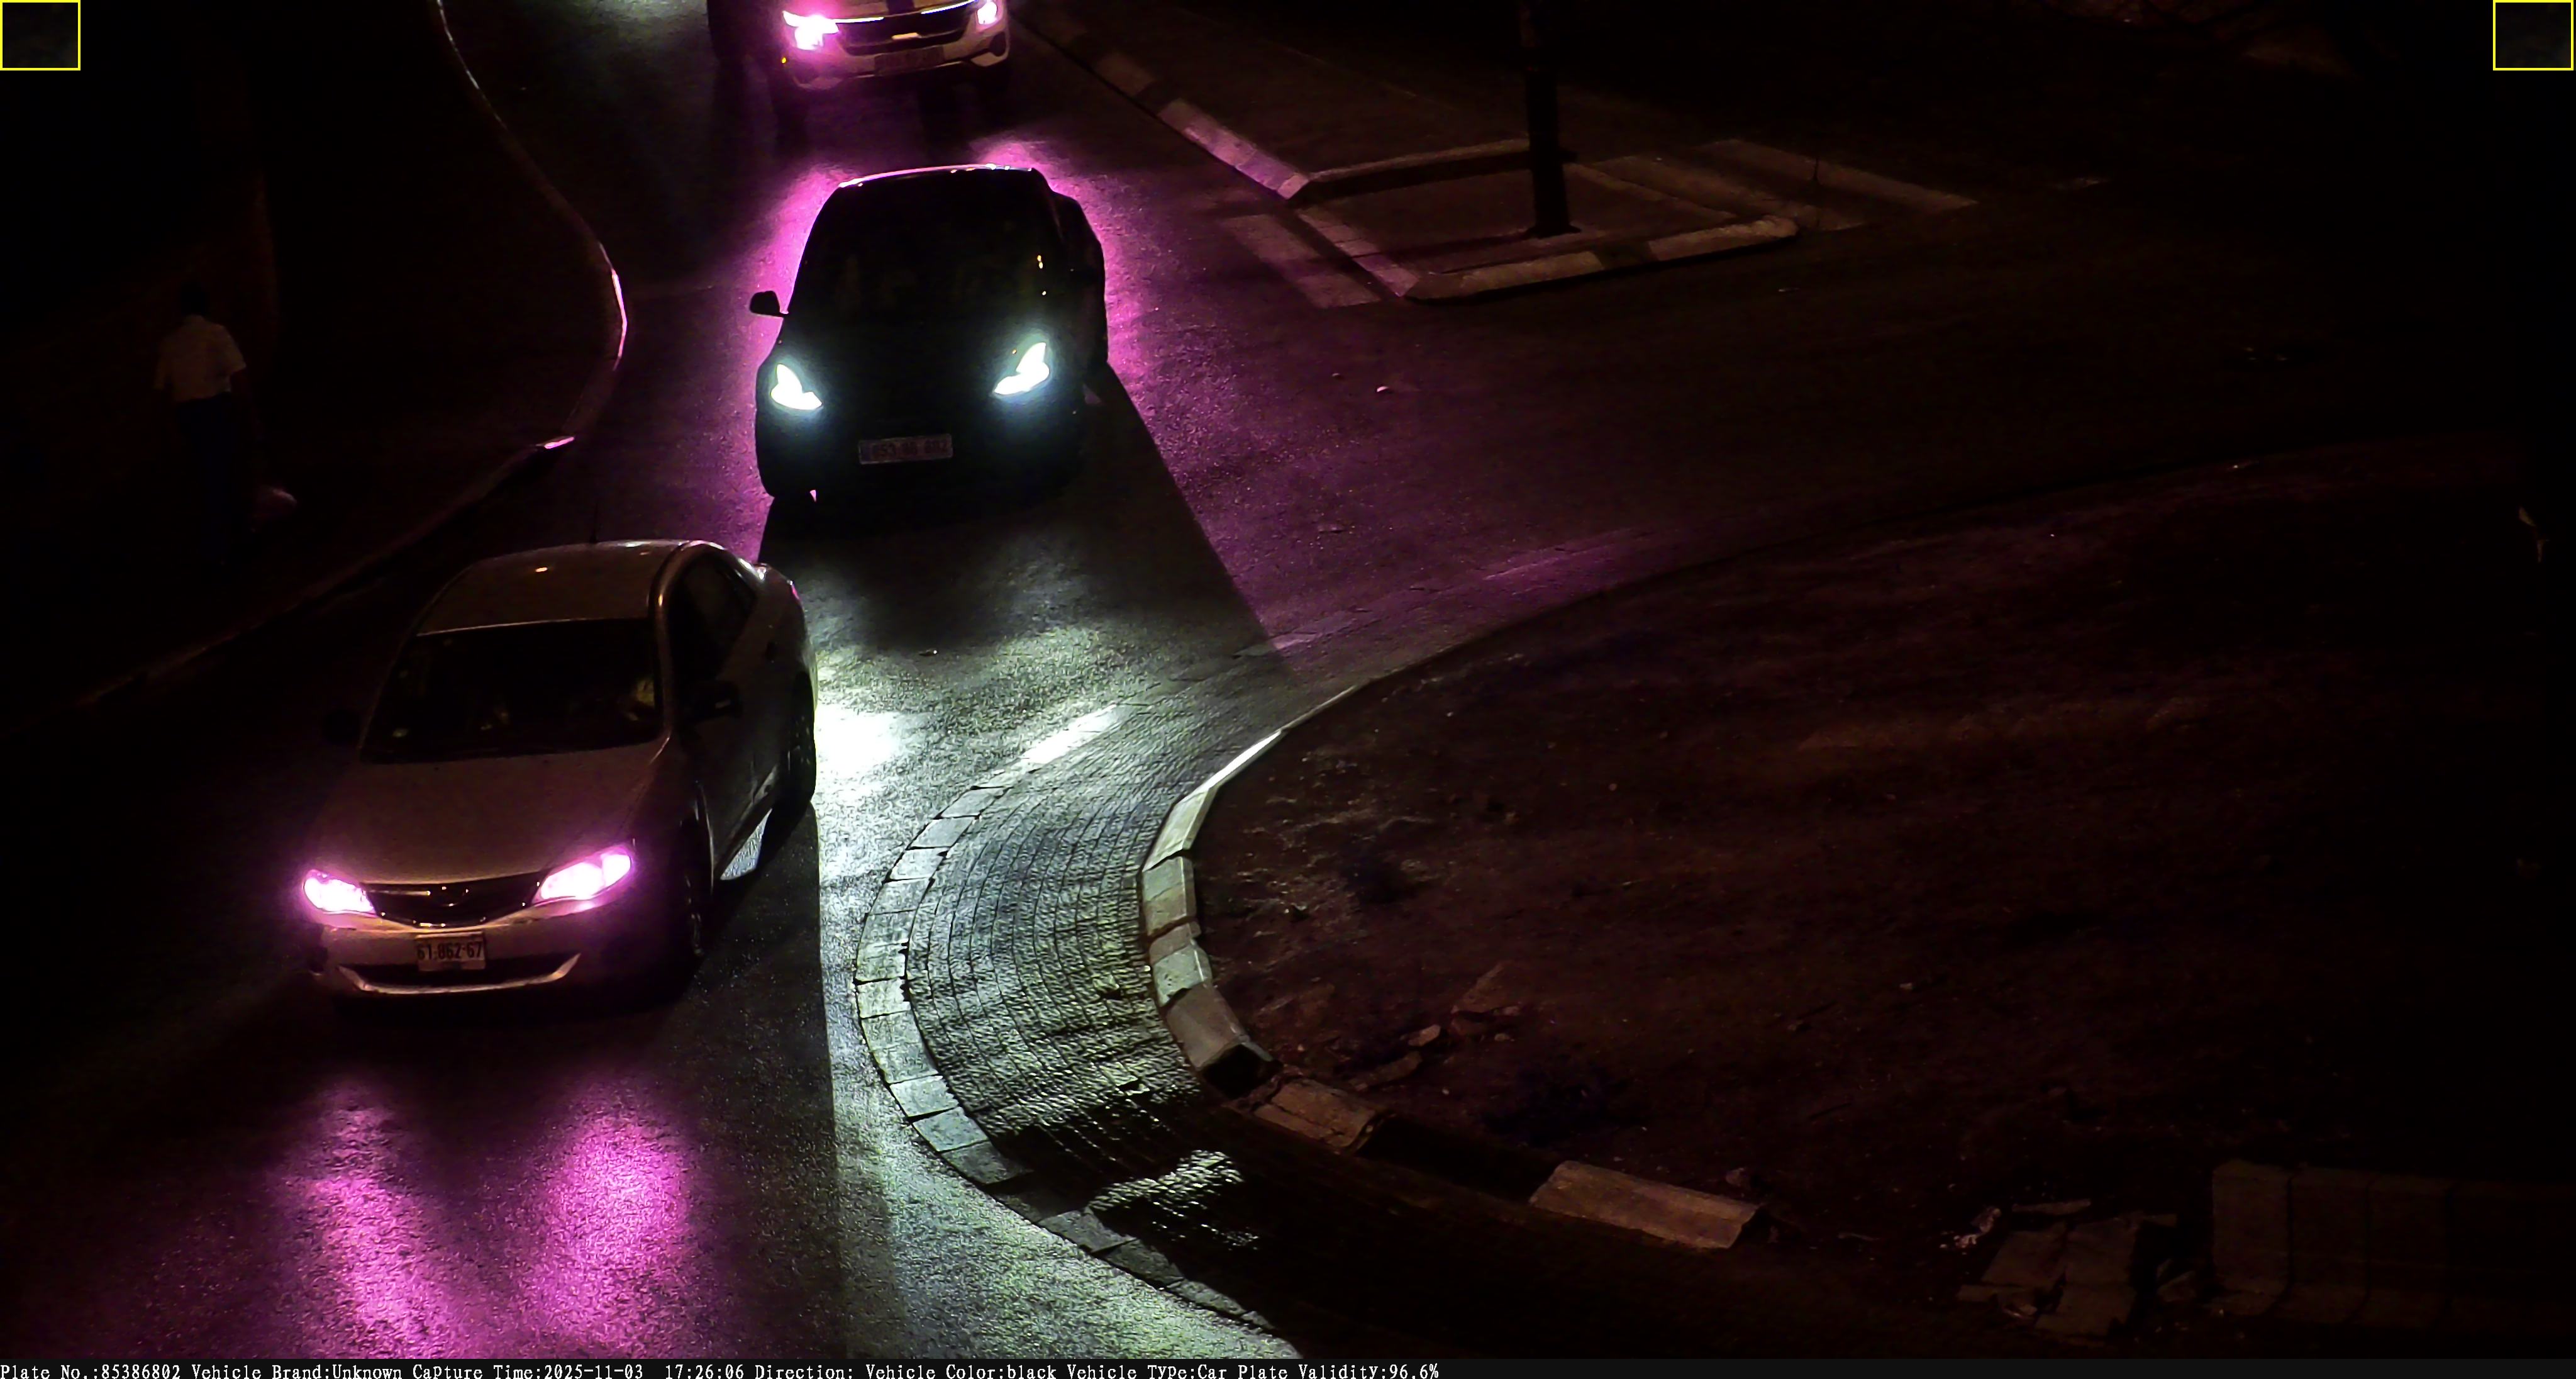This screenshot has width=2576, height=1379.
Task: Click the Plate No. 85386802 text
Action: pyautogui.click(x=91, y=1371)
